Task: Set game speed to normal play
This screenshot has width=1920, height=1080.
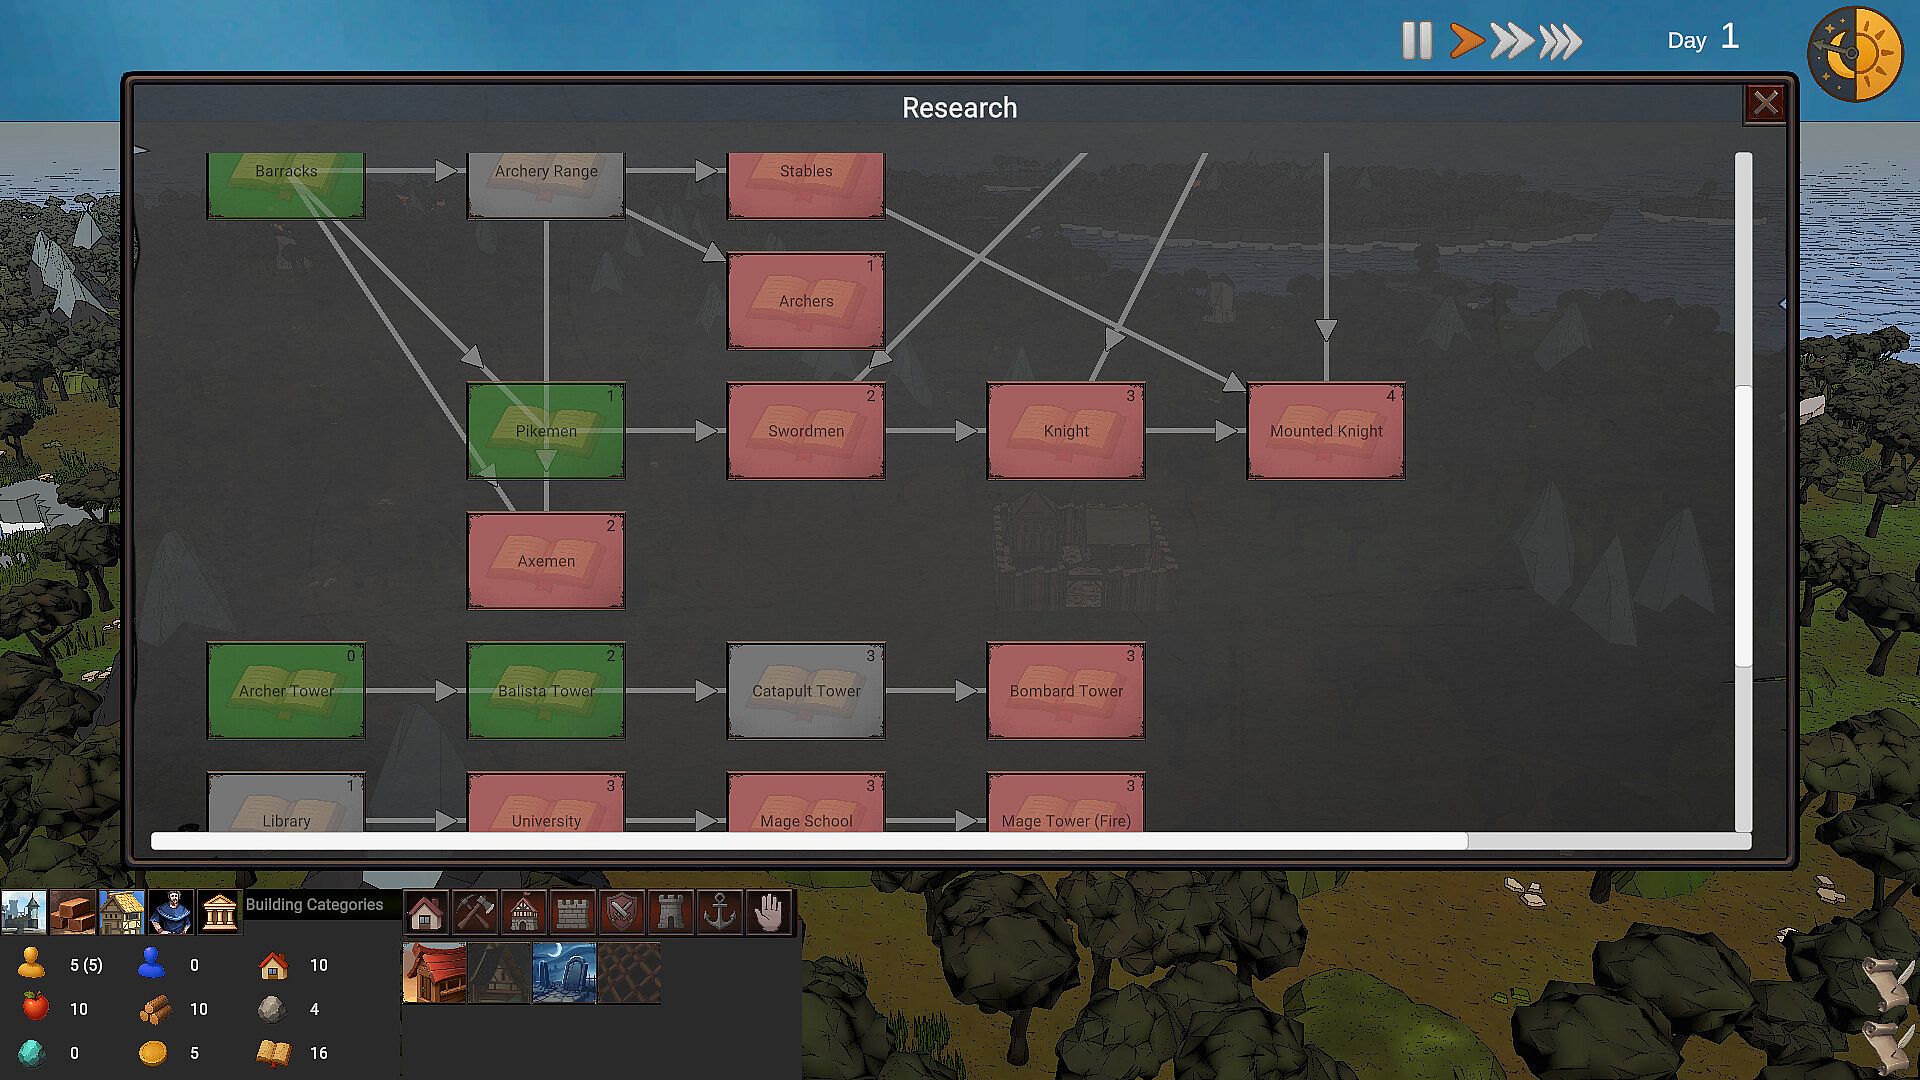Action: point(1466,41)
